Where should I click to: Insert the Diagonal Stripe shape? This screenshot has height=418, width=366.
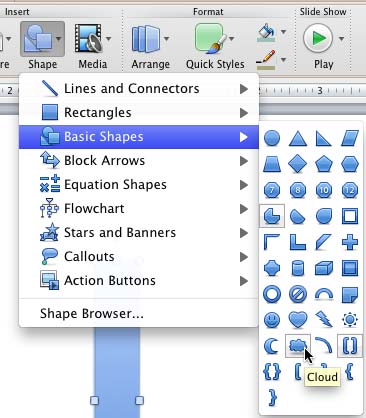coord(323,242)
